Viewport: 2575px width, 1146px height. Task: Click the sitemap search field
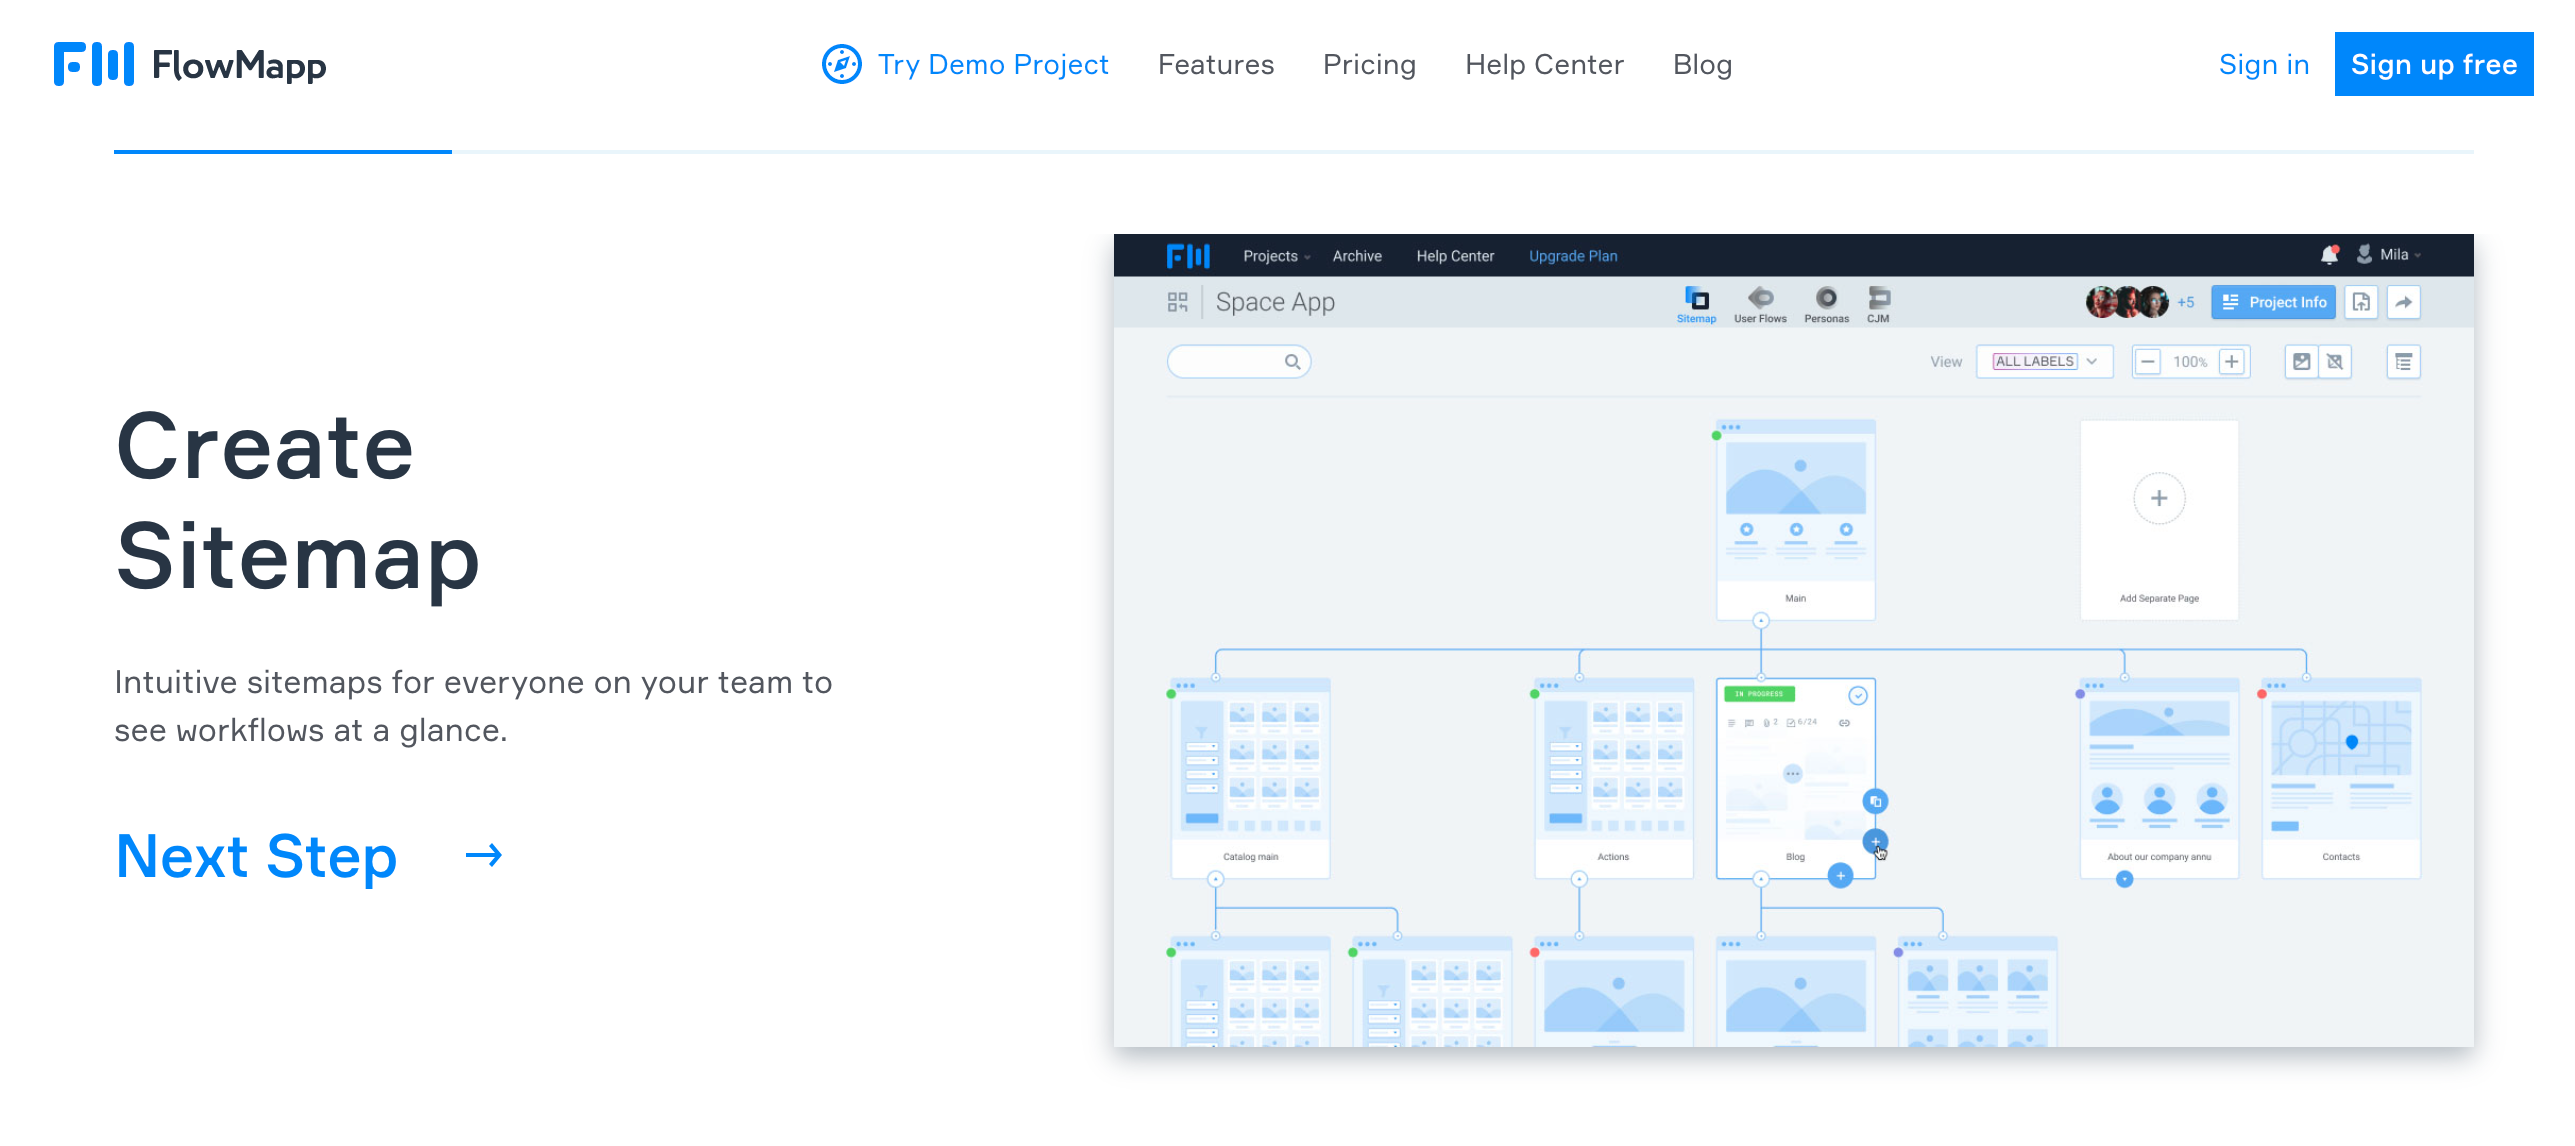click(x=1239, y=362)
